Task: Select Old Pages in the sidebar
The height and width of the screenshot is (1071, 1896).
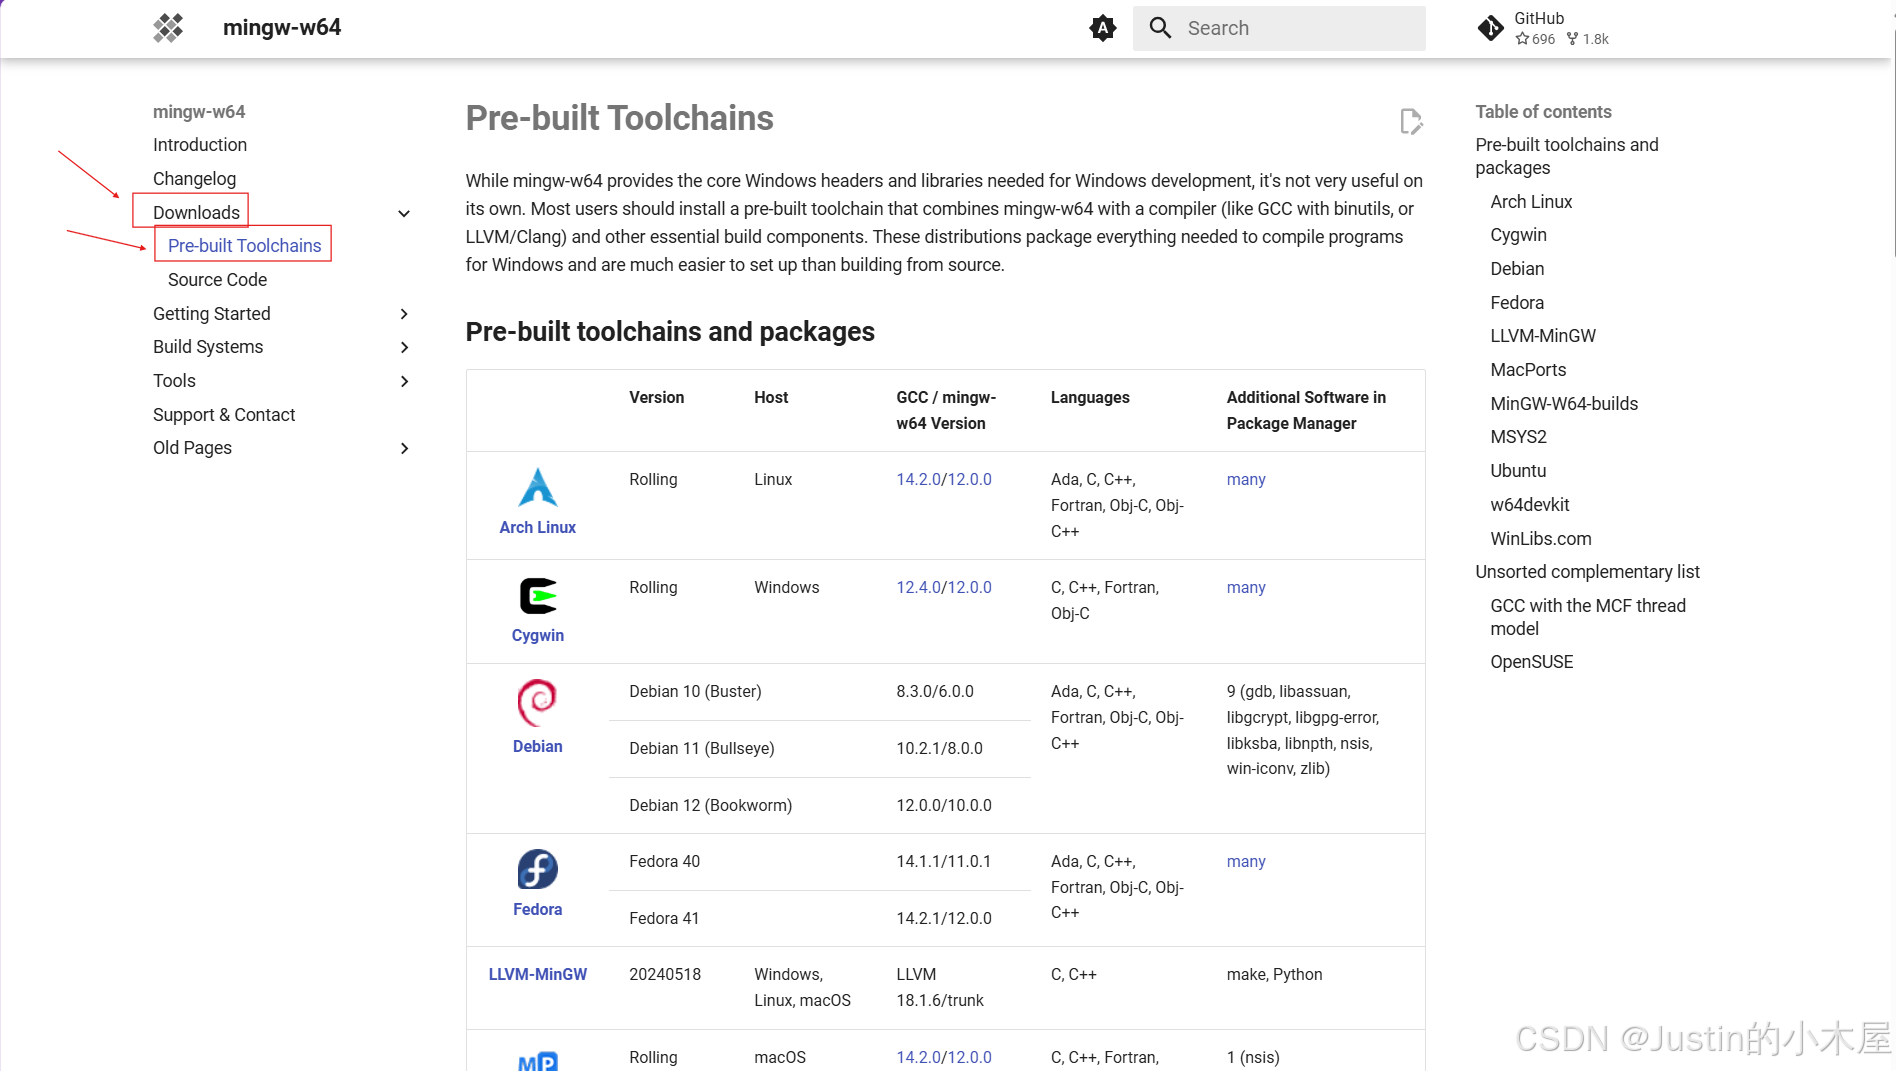Action: point(192,448)
